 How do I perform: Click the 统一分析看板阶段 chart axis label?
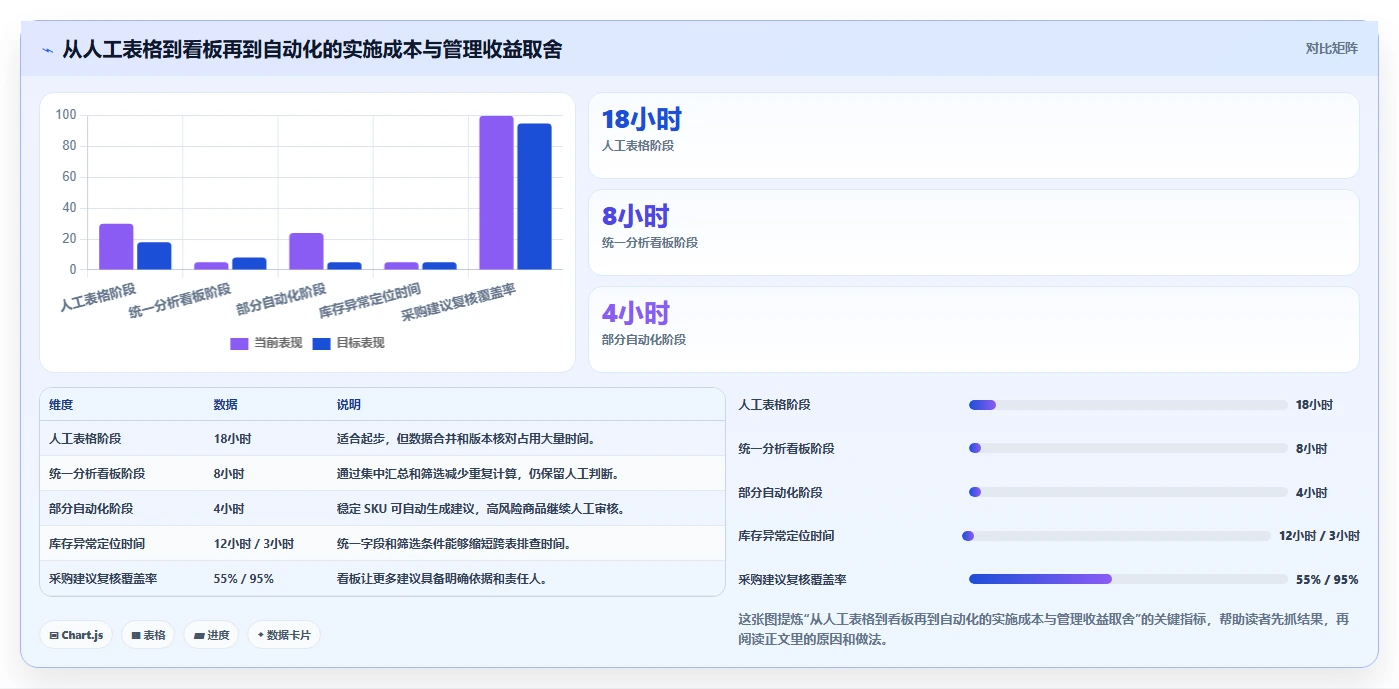coord(180,301)
